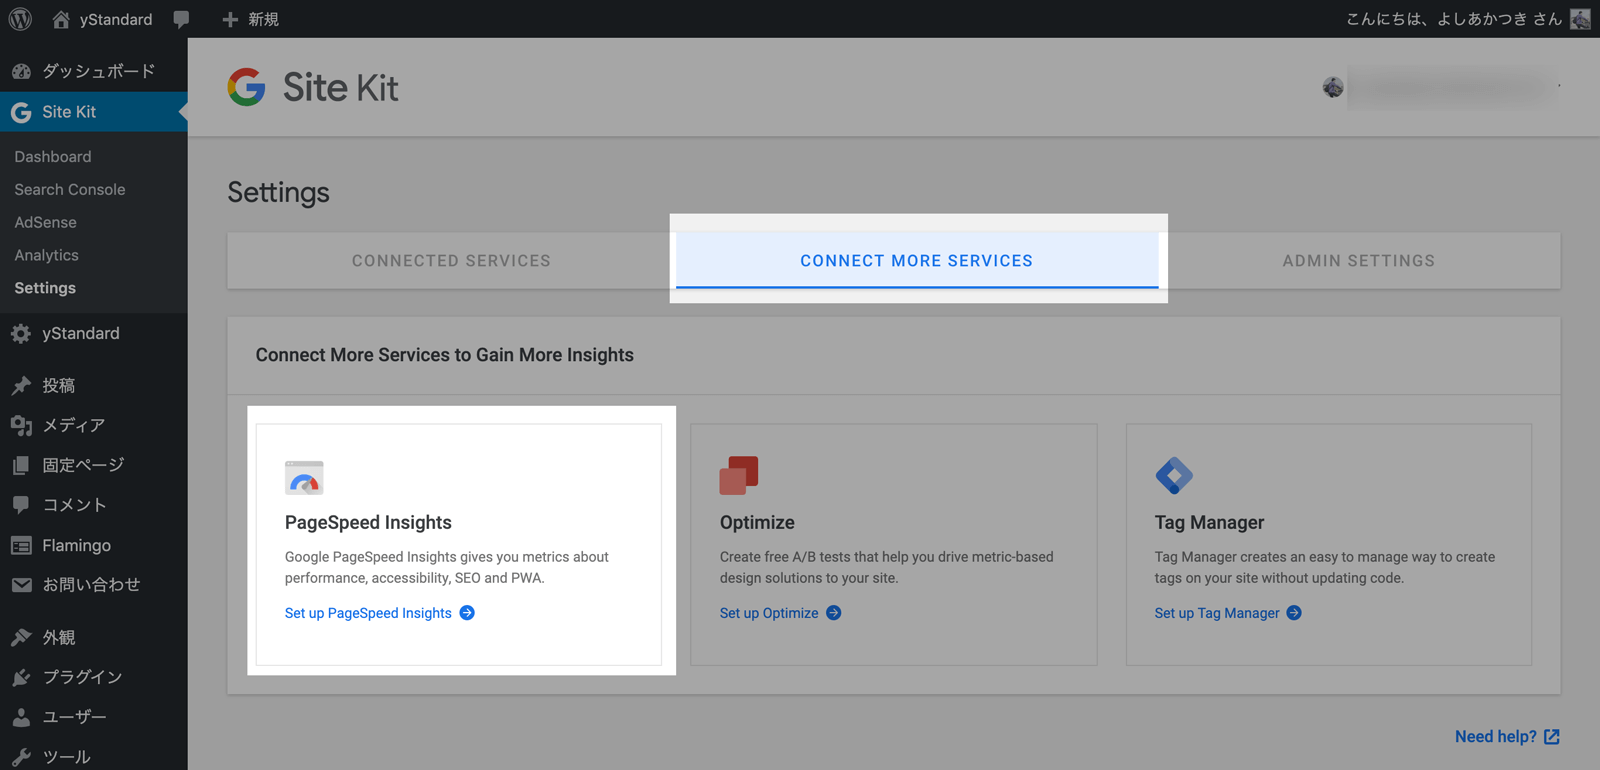Viewport: 1600px width, 770px height.
Task: Open ダッシュボード menu label
Action: [99, 71]
